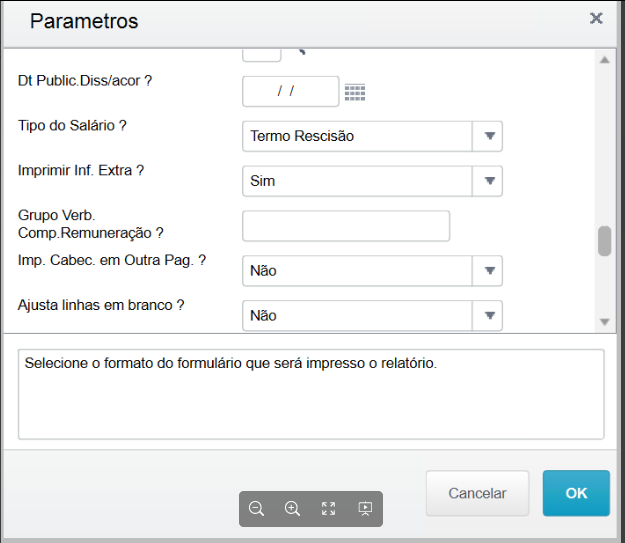
Task: Click the zoom in magnifier icon
Action: tap(292, 509)
